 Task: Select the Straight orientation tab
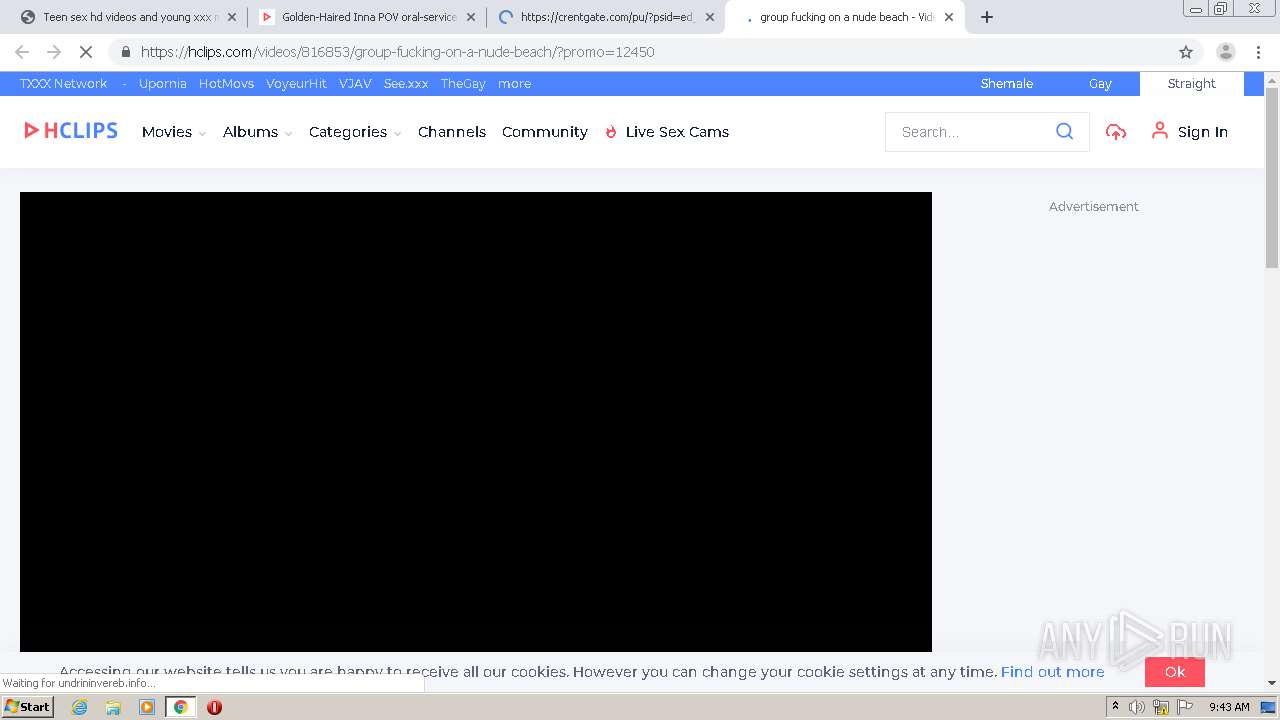tap(1192, 84)
